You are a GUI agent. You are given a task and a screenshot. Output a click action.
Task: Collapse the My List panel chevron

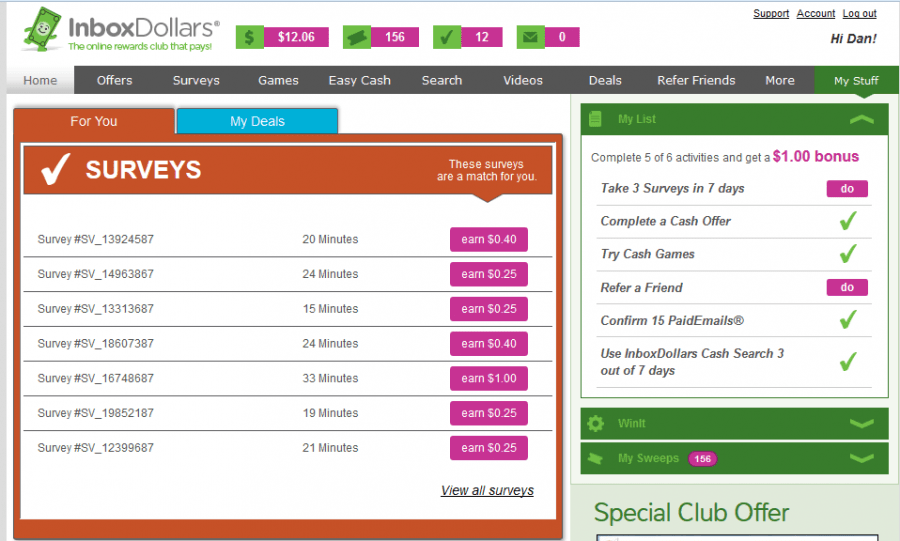[861, 119]
